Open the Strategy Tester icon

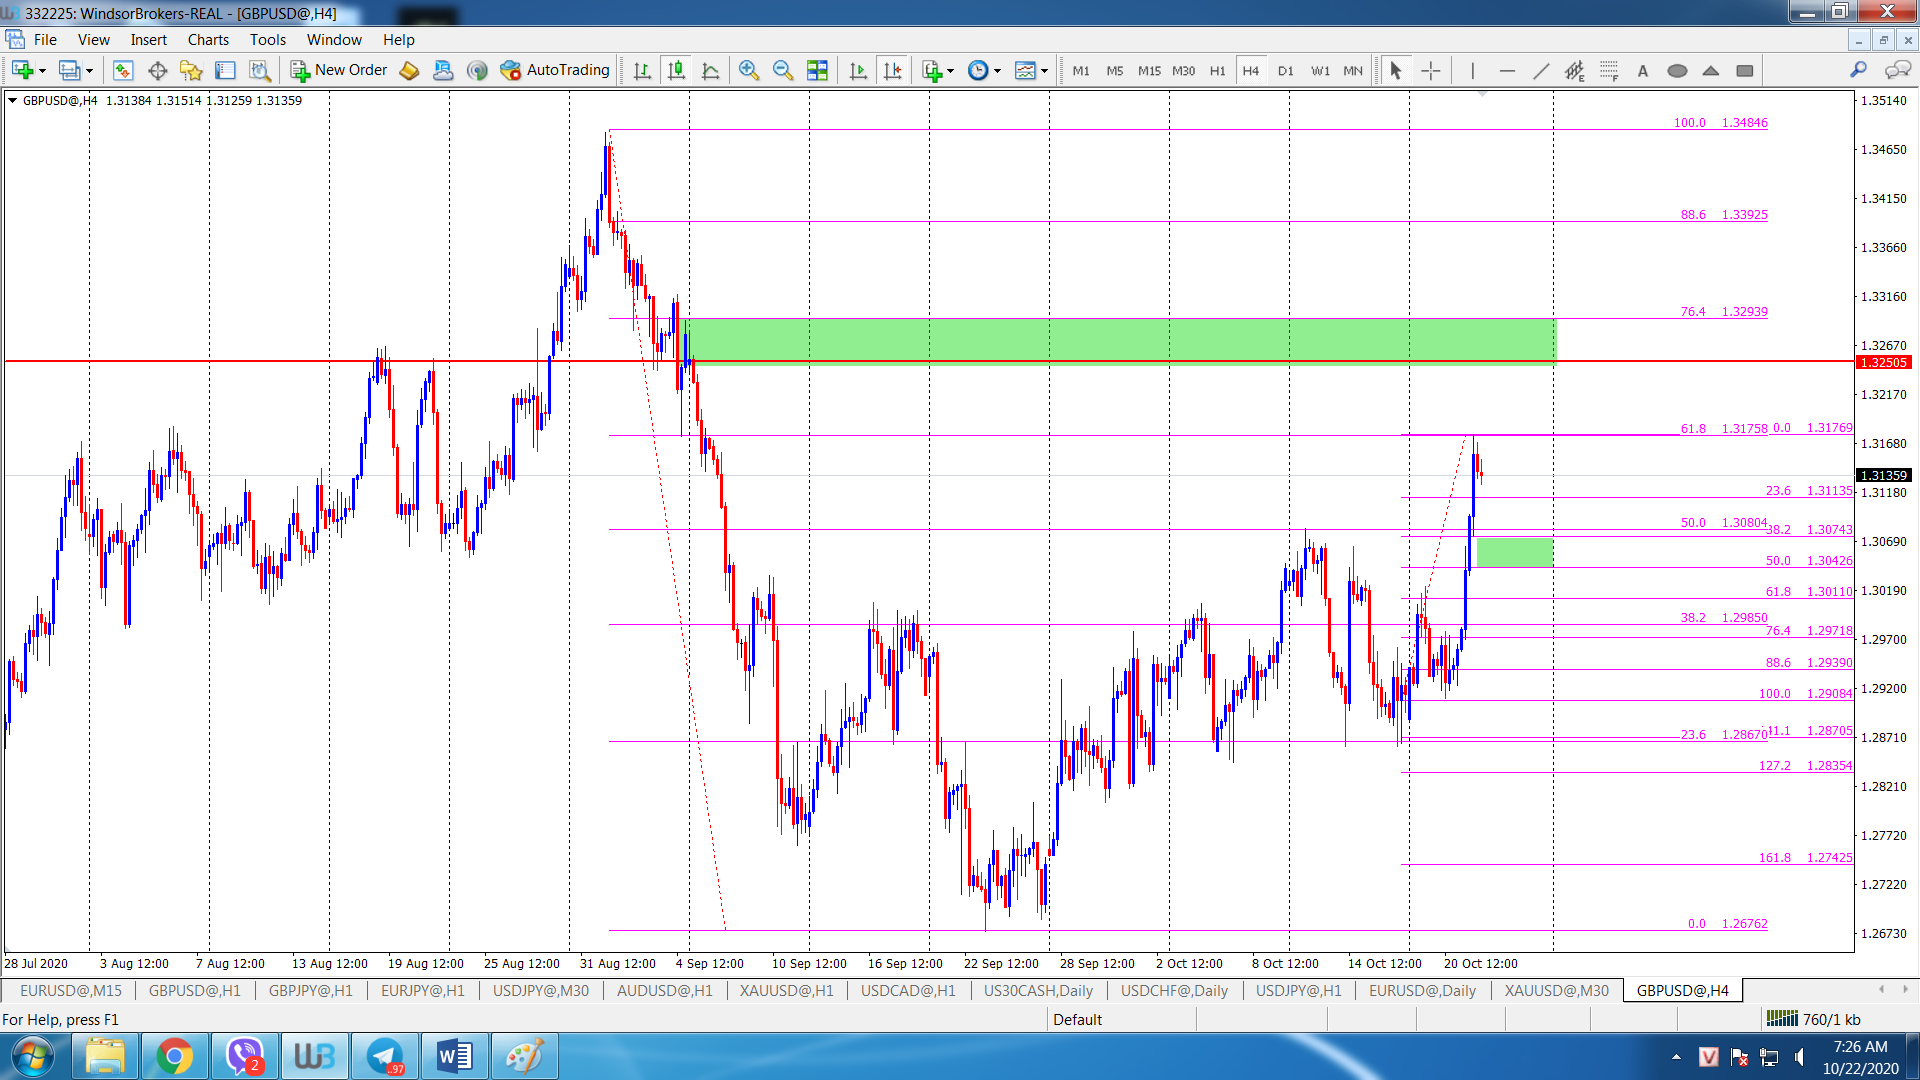259,70
